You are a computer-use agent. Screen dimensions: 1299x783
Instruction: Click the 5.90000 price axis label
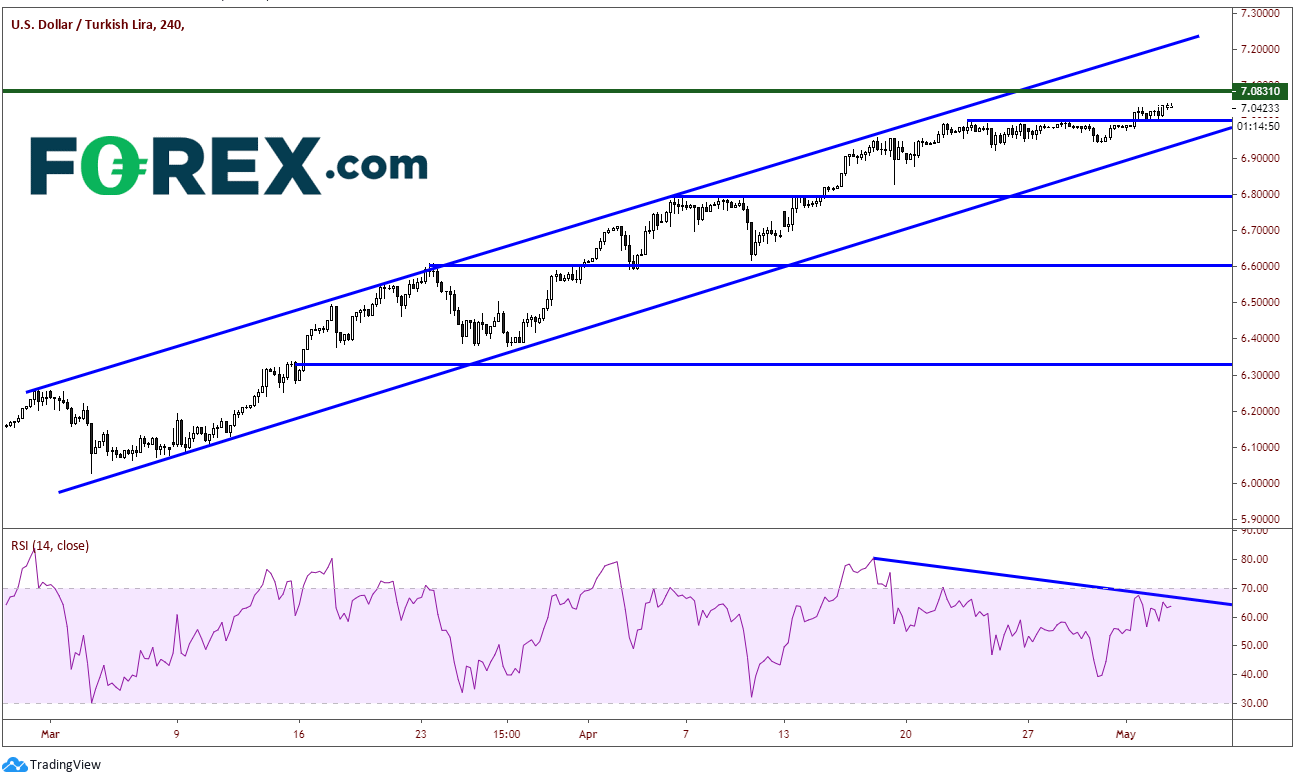pyautogui.click(x=1260, y=520)
